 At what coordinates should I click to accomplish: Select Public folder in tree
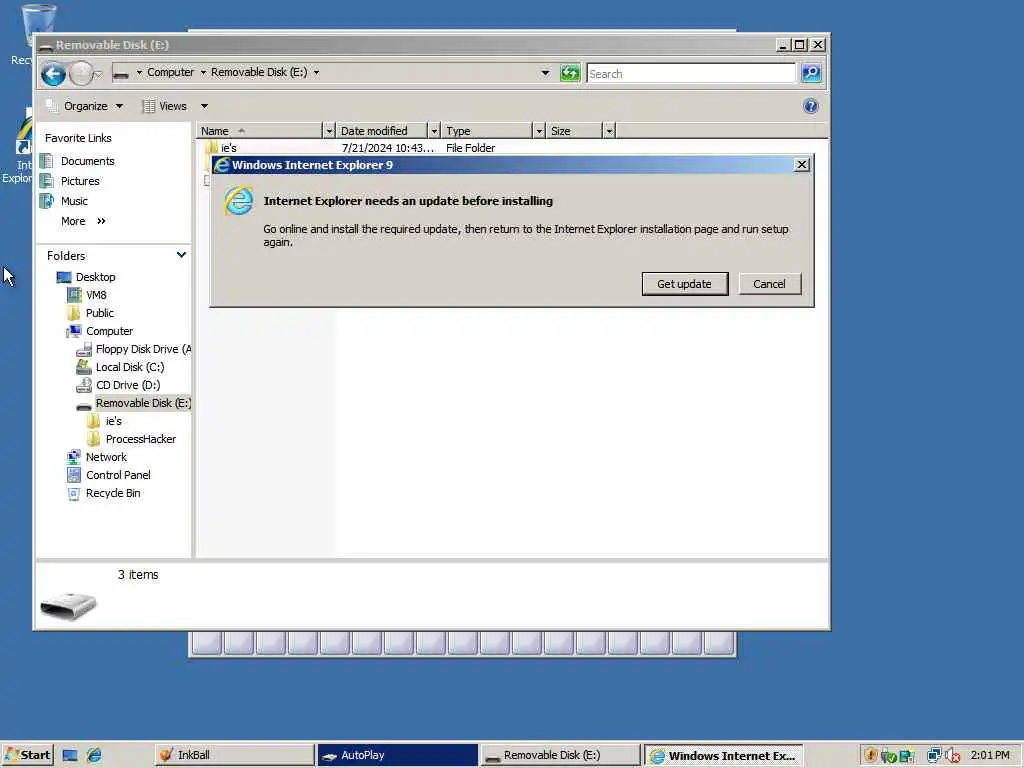point(100,313)
